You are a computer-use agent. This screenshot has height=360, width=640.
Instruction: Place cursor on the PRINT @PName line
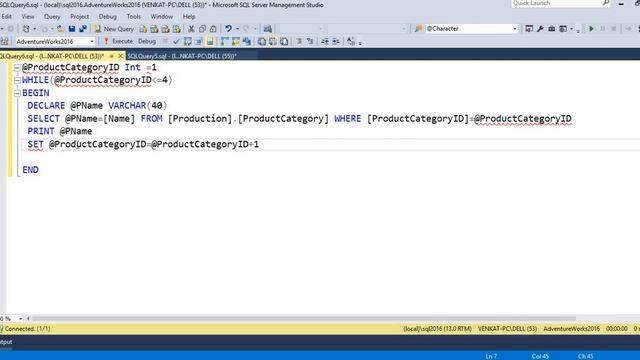click(60, 131)
